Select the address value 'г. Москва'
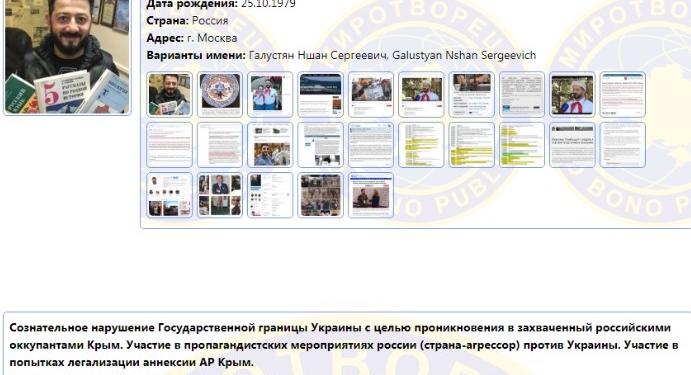 212,38
